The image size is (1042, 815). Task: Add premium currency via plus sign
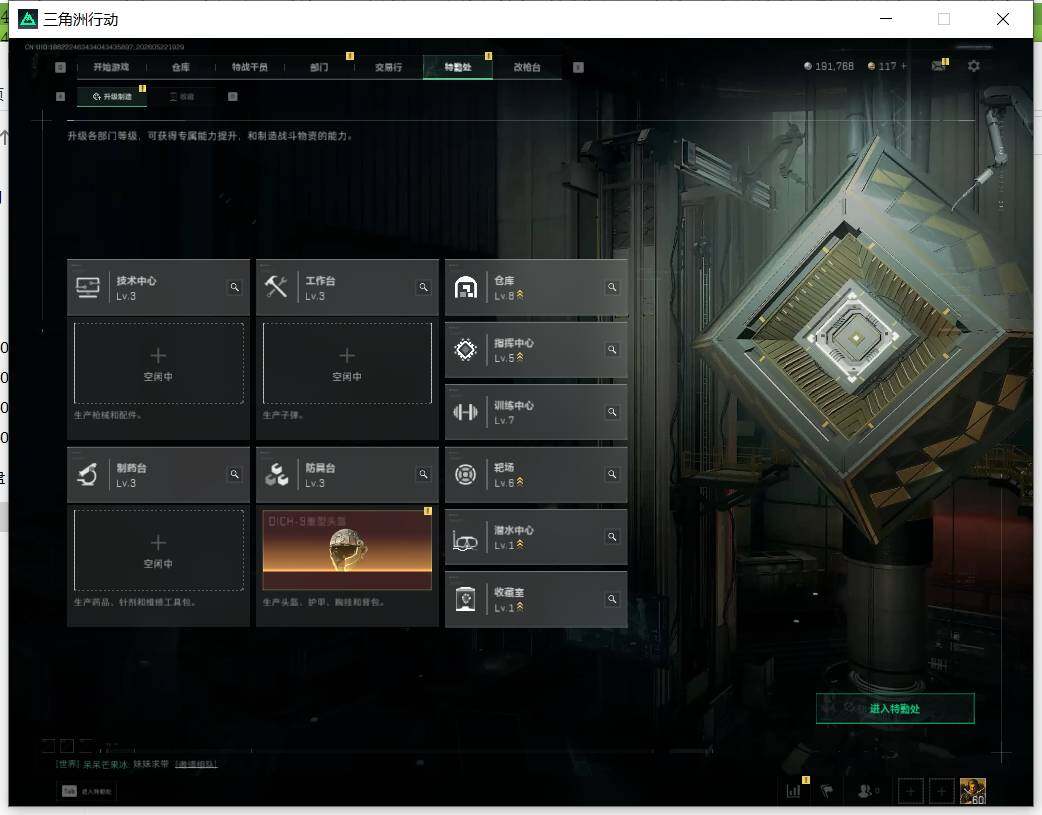click(x=904, y=66)
